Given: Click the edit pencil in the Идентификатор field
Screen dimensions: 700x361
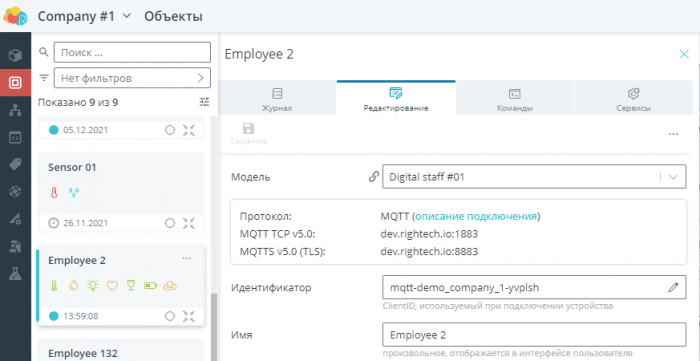Looking at the screenshot, I should 673,287.
